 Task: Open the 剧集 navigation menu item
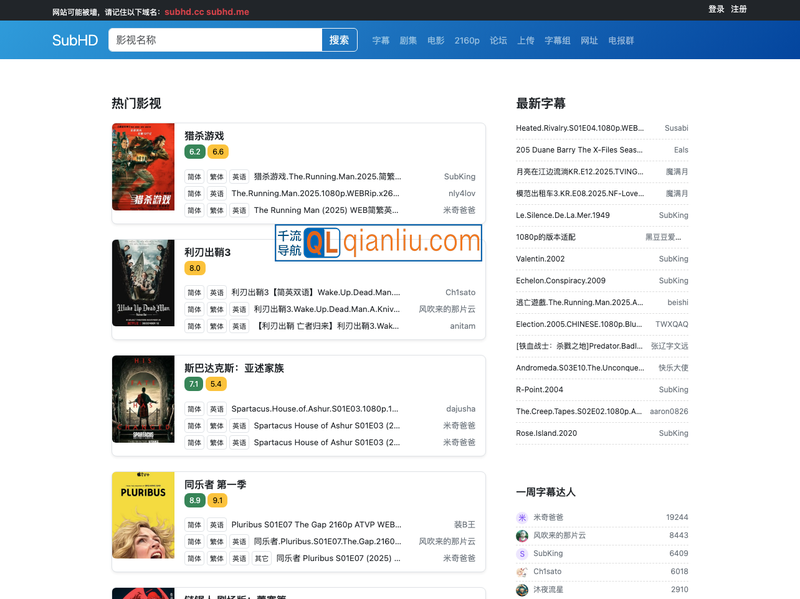tap(408, 41)
